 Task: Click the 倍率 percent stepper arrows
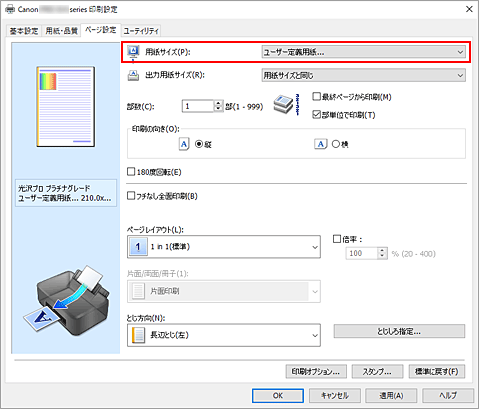tap(383, 253)
